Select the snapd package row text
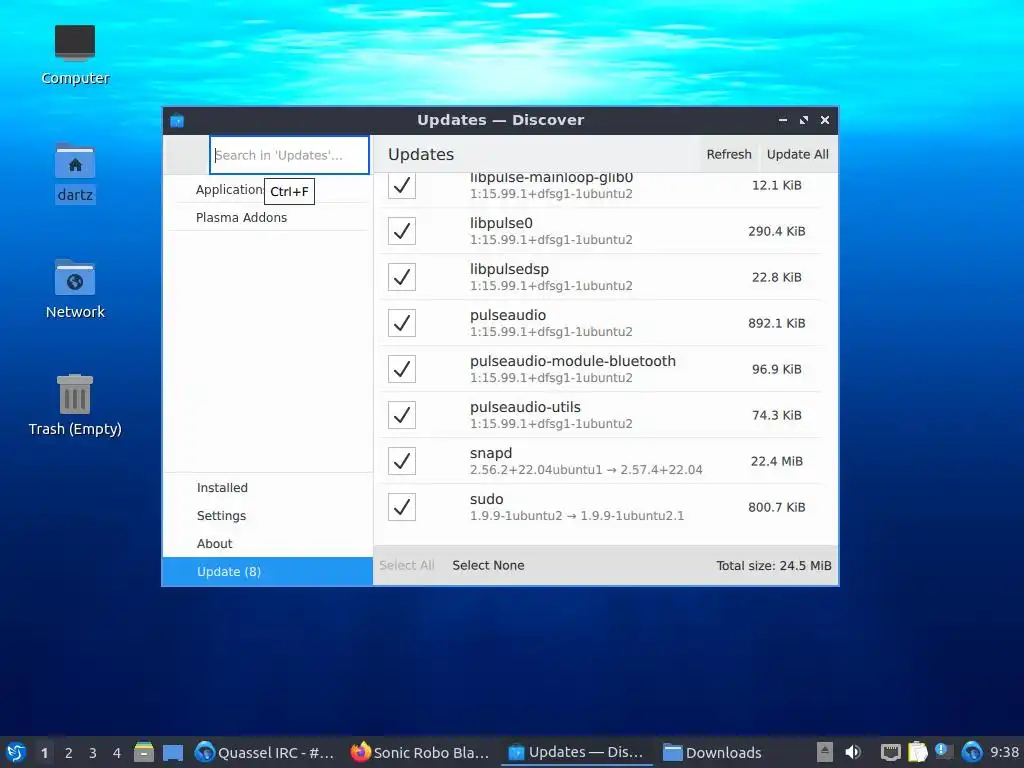Screen dimensions: 1024x768 [x=491, y=453]
